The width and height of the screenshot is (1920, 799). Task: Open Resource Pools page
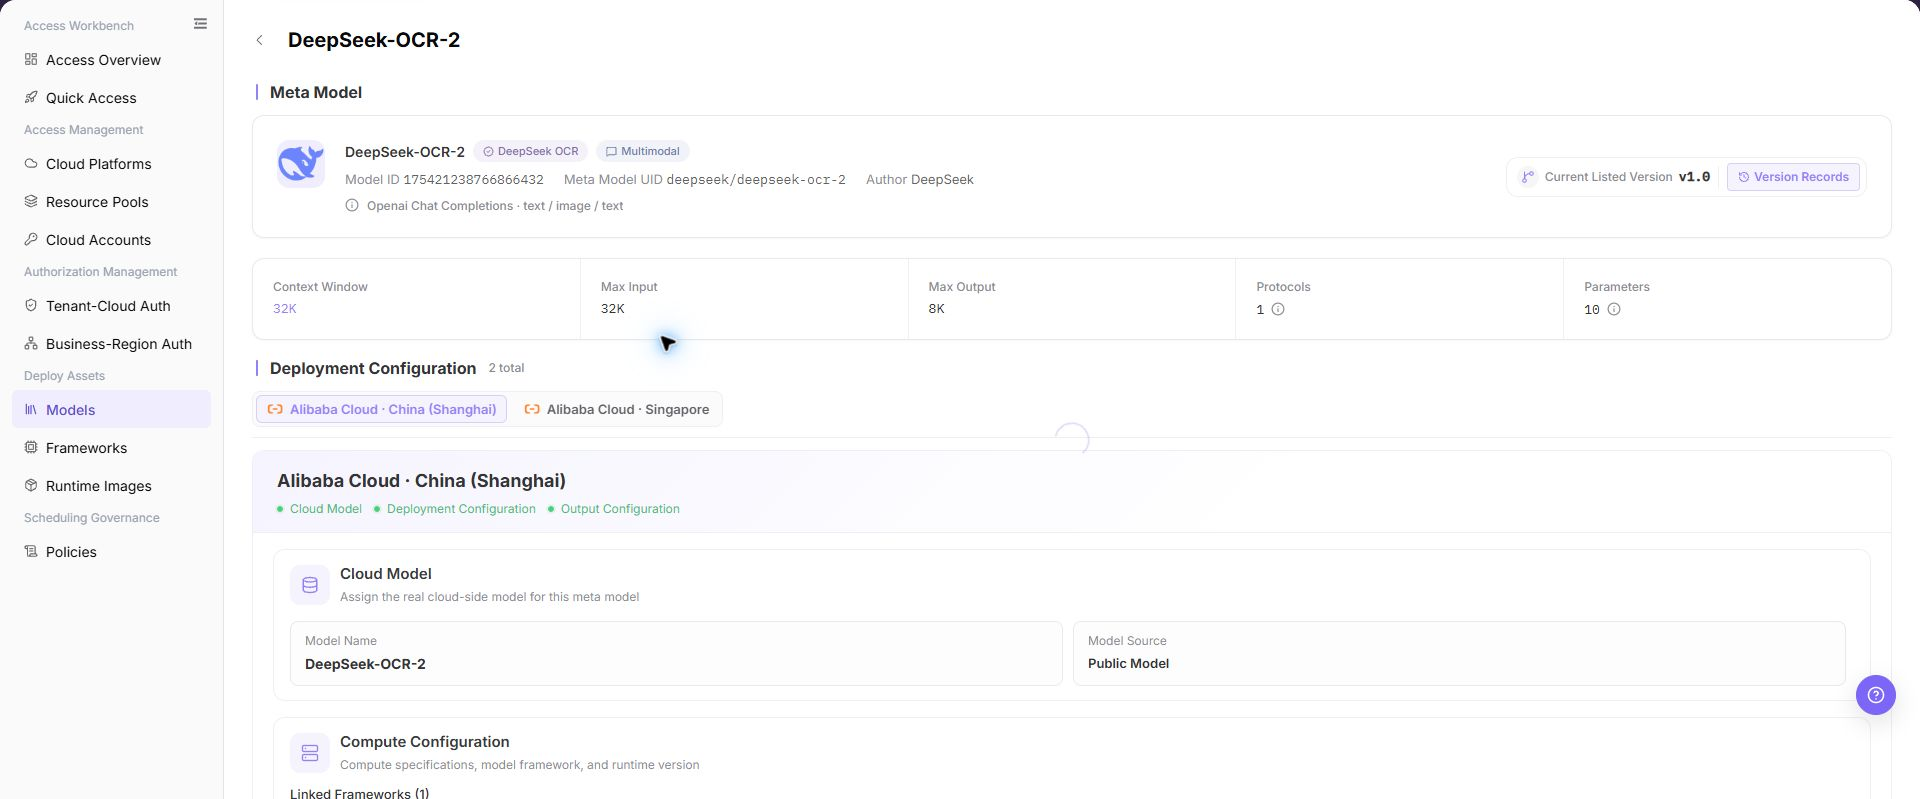tap(111, 202)
